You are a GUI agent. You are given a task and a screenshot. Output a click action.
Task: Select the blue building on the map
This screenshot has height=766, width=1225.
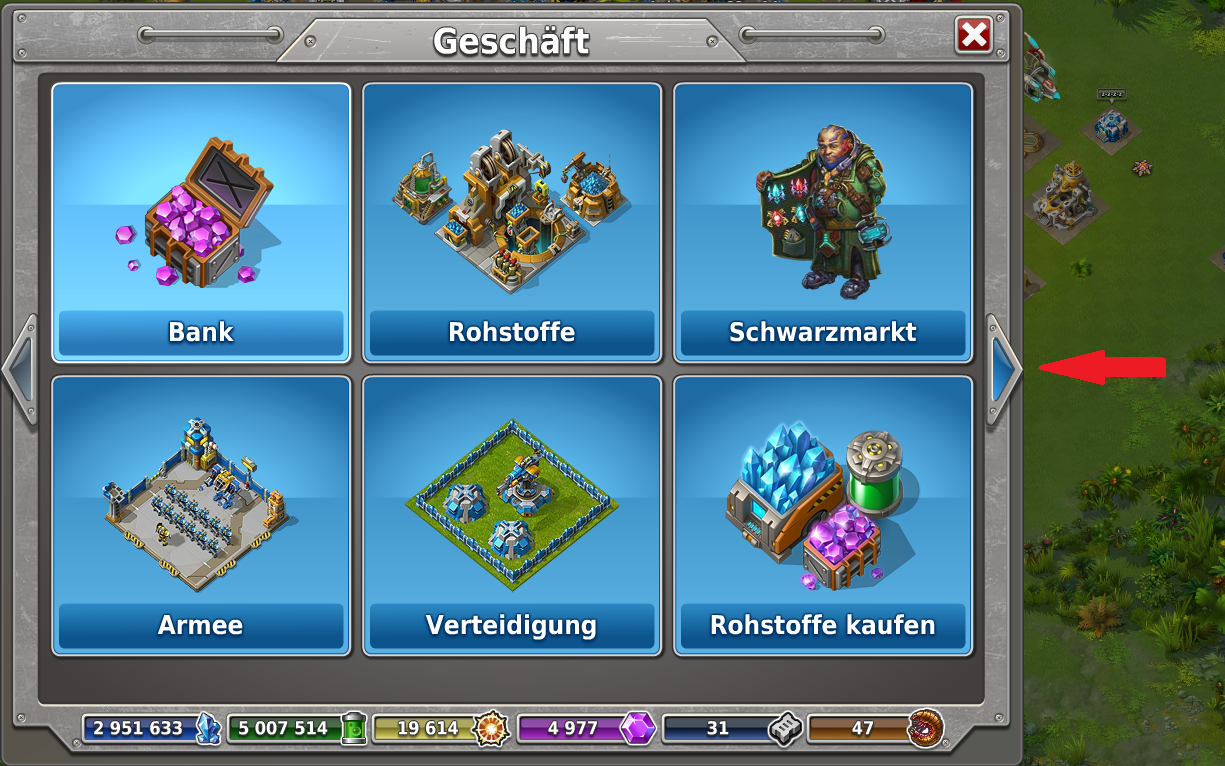[1110, 124]
